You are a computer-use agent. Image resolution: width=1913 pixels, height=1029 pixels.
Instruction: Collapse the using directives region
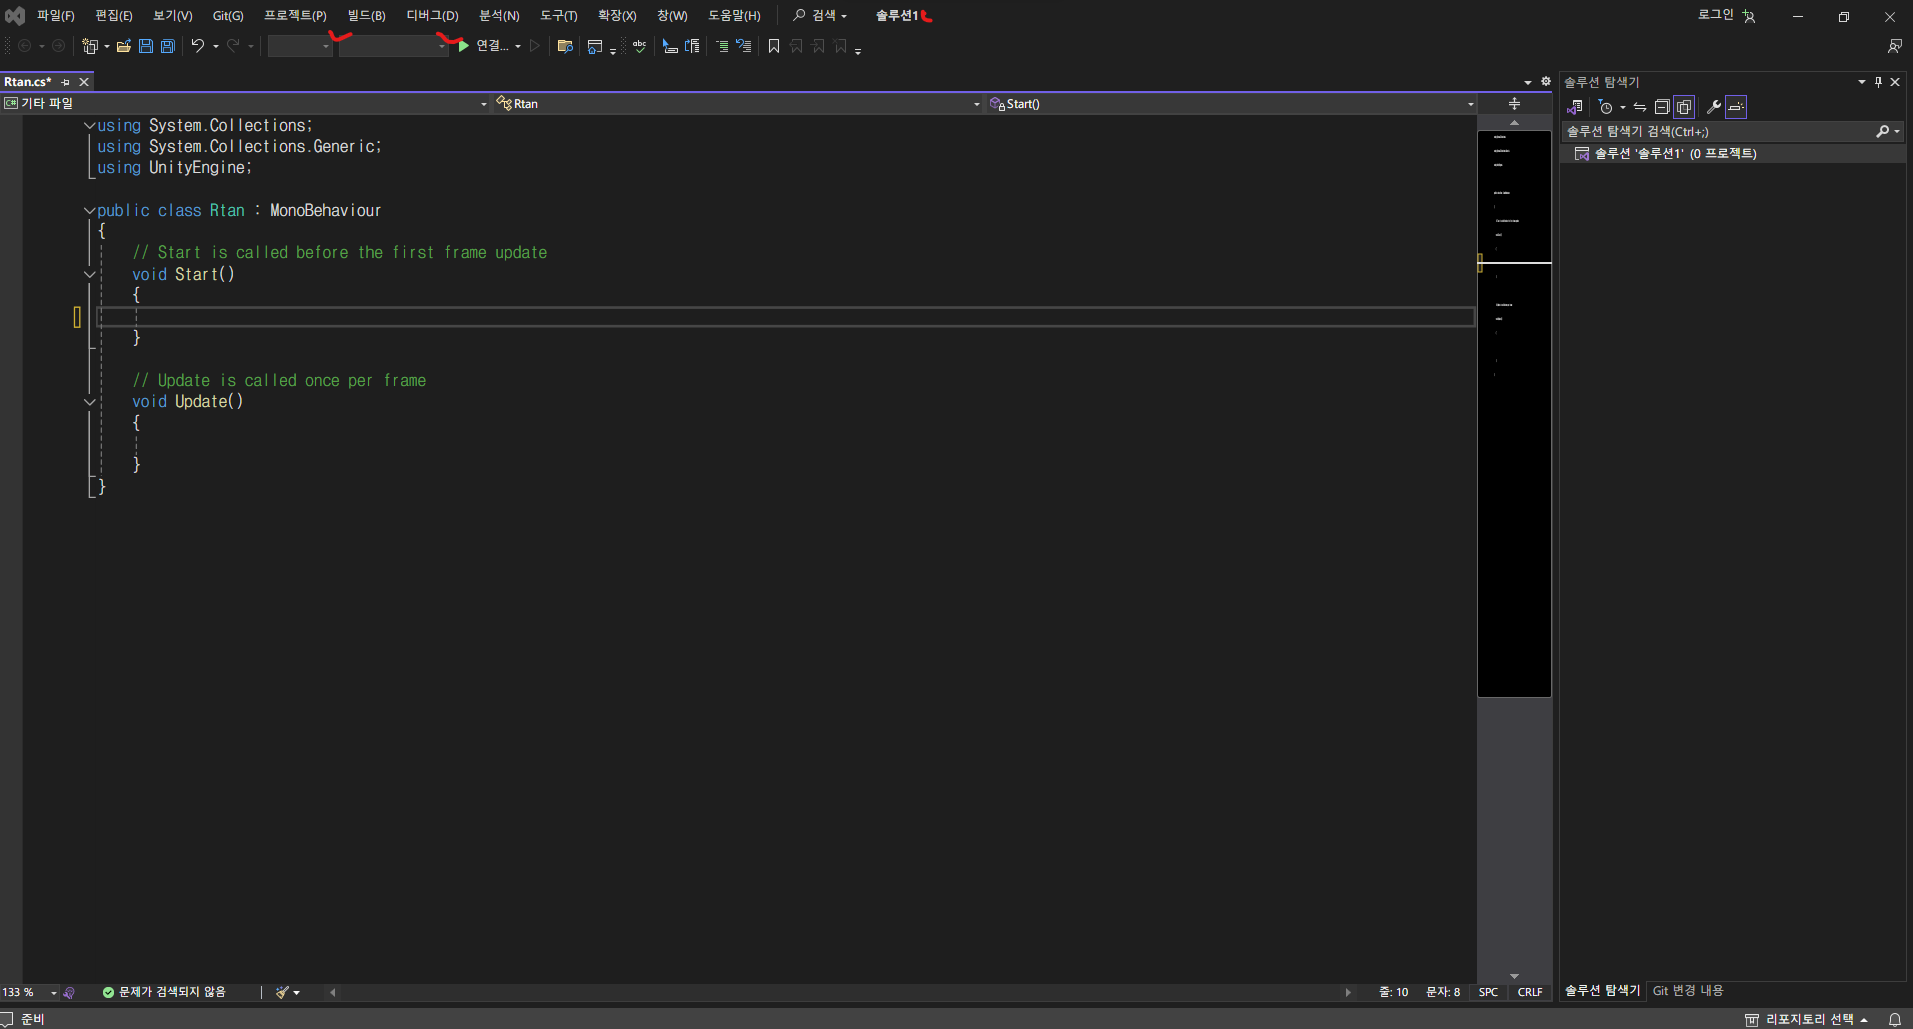pyautogui.click(x=89, y=126)
